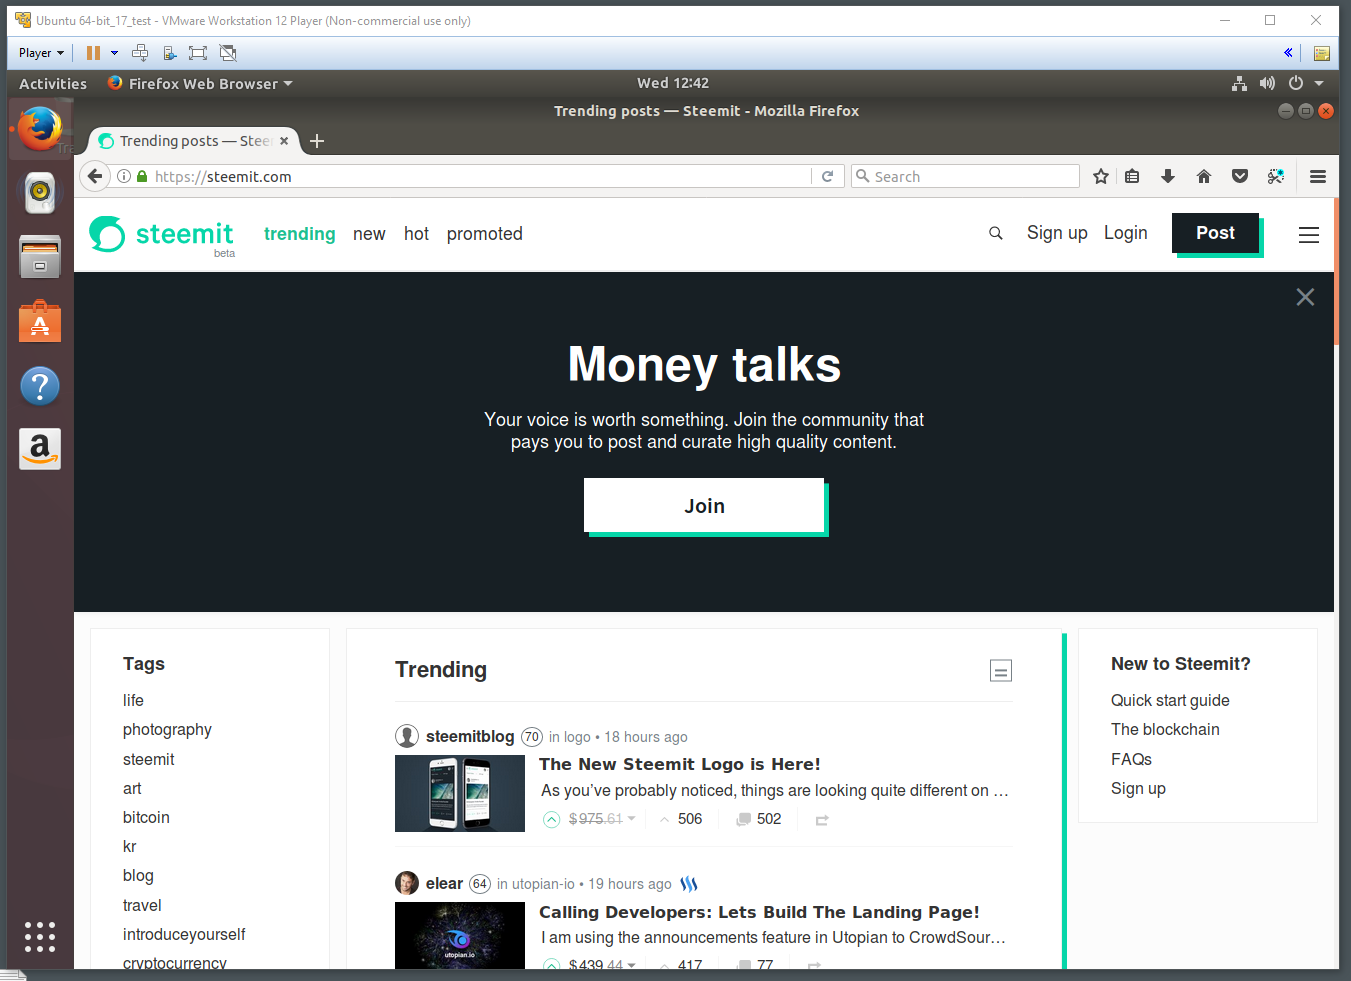Screen dimensions: 1351x981
Task: Switch to the hot posts tab
Action: pyautogui.click(x=416, y=233)
